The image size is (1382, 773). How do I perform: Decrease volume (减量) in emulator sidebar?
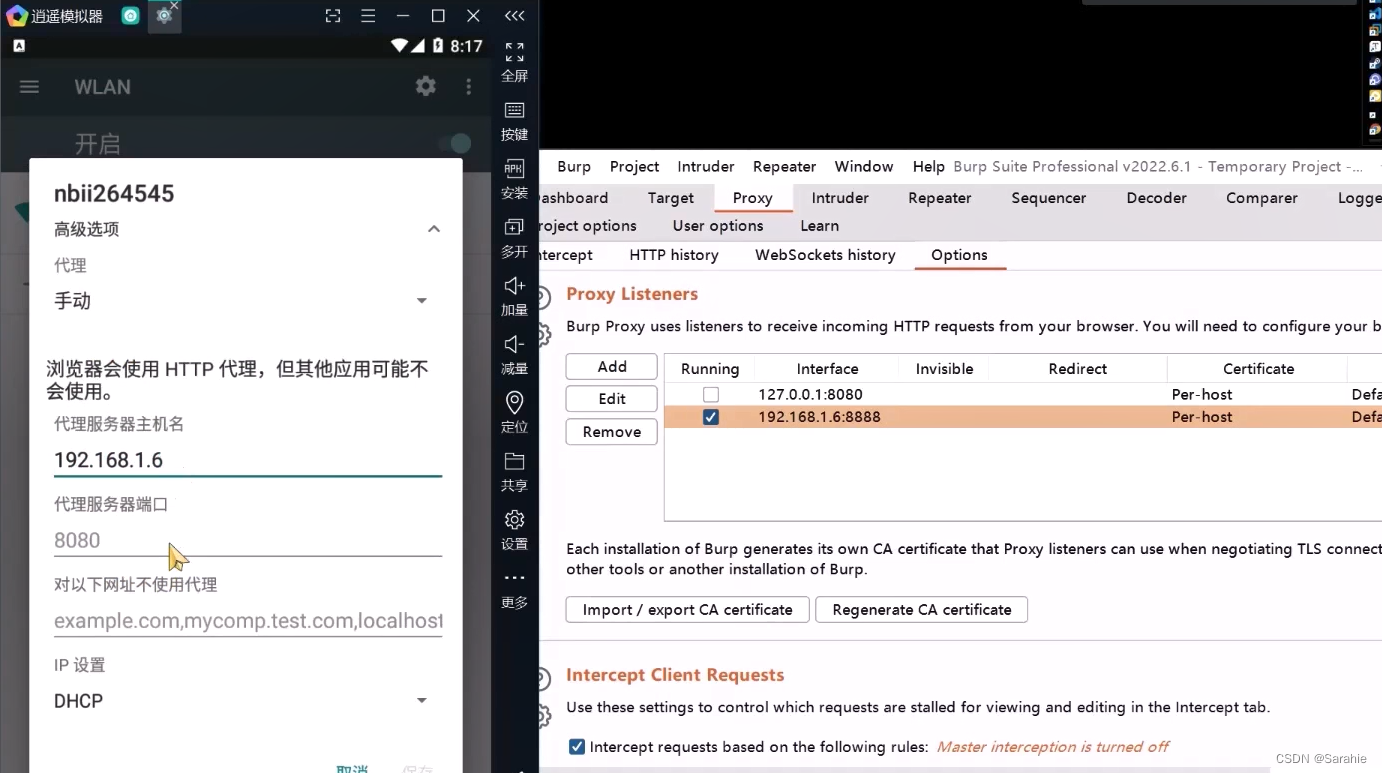point(514,355)
